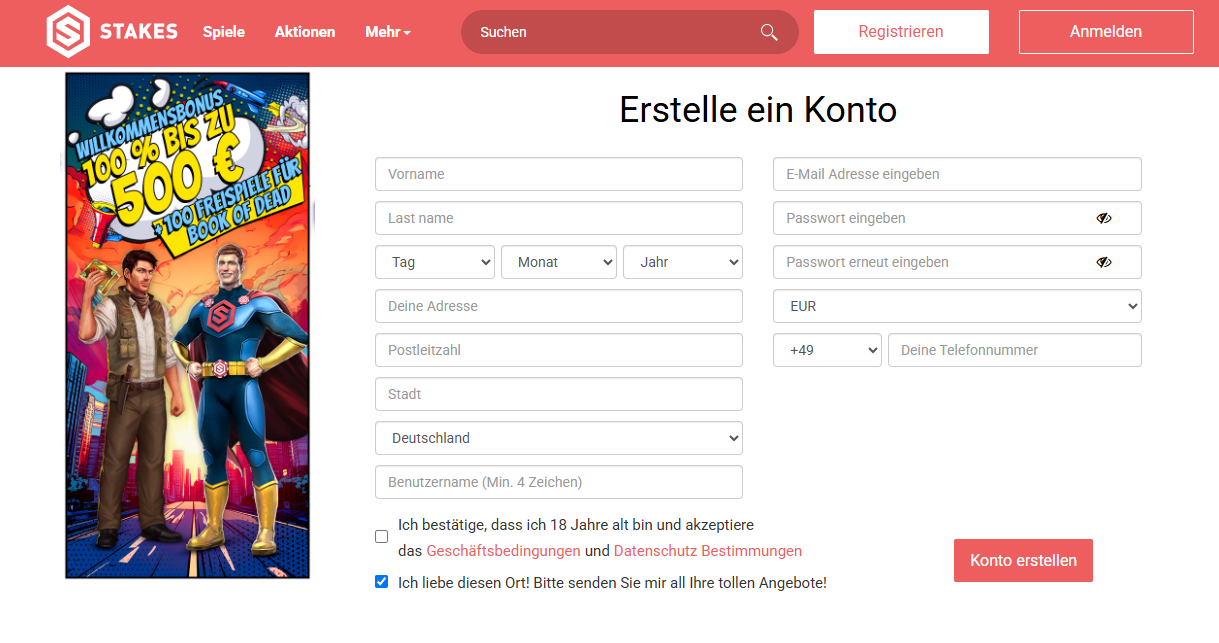The height and width of the screenshot is (643, 1219).
Task: Open the Tag day dropdown
Action: pos(435,262)
